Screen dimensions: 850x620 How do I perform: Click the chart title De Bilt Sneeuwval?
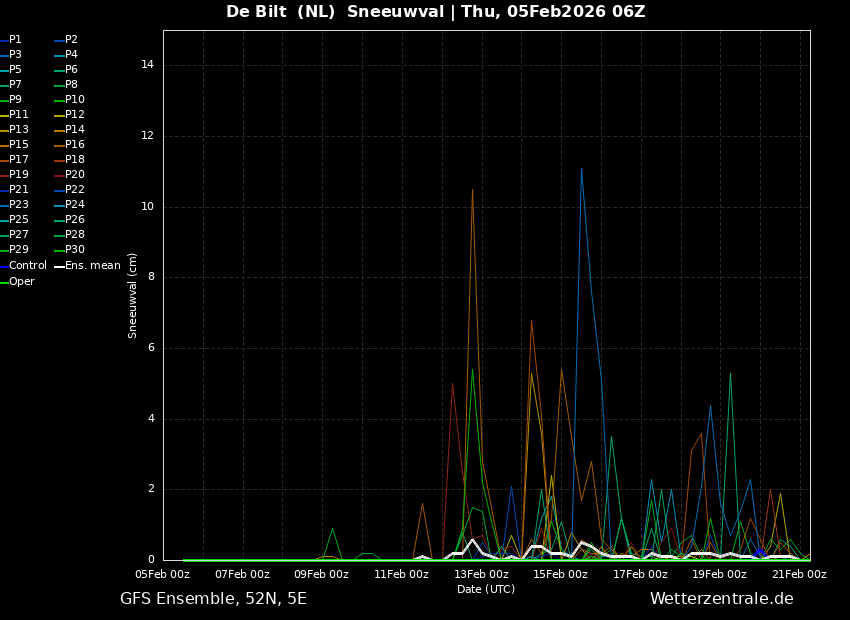(435, 12)
